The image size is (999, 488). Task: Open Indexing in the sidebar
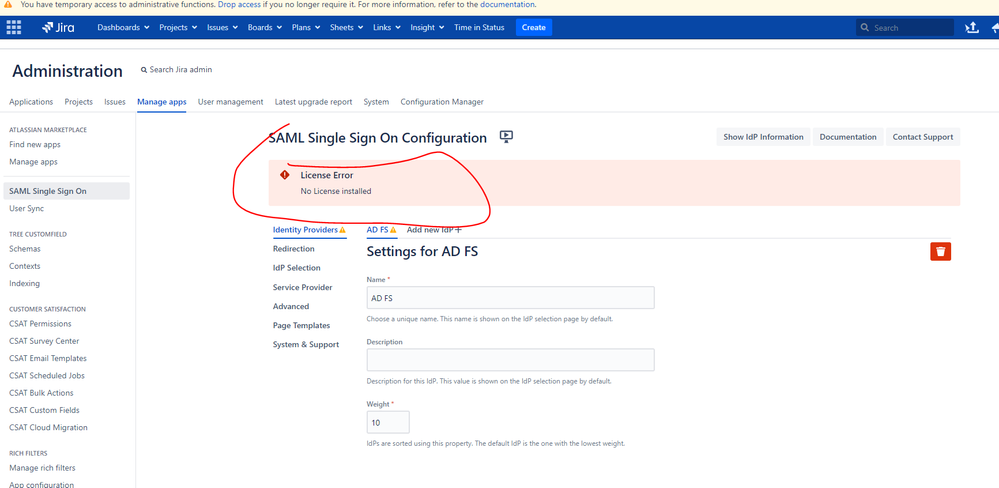click(x=24, y=283)
